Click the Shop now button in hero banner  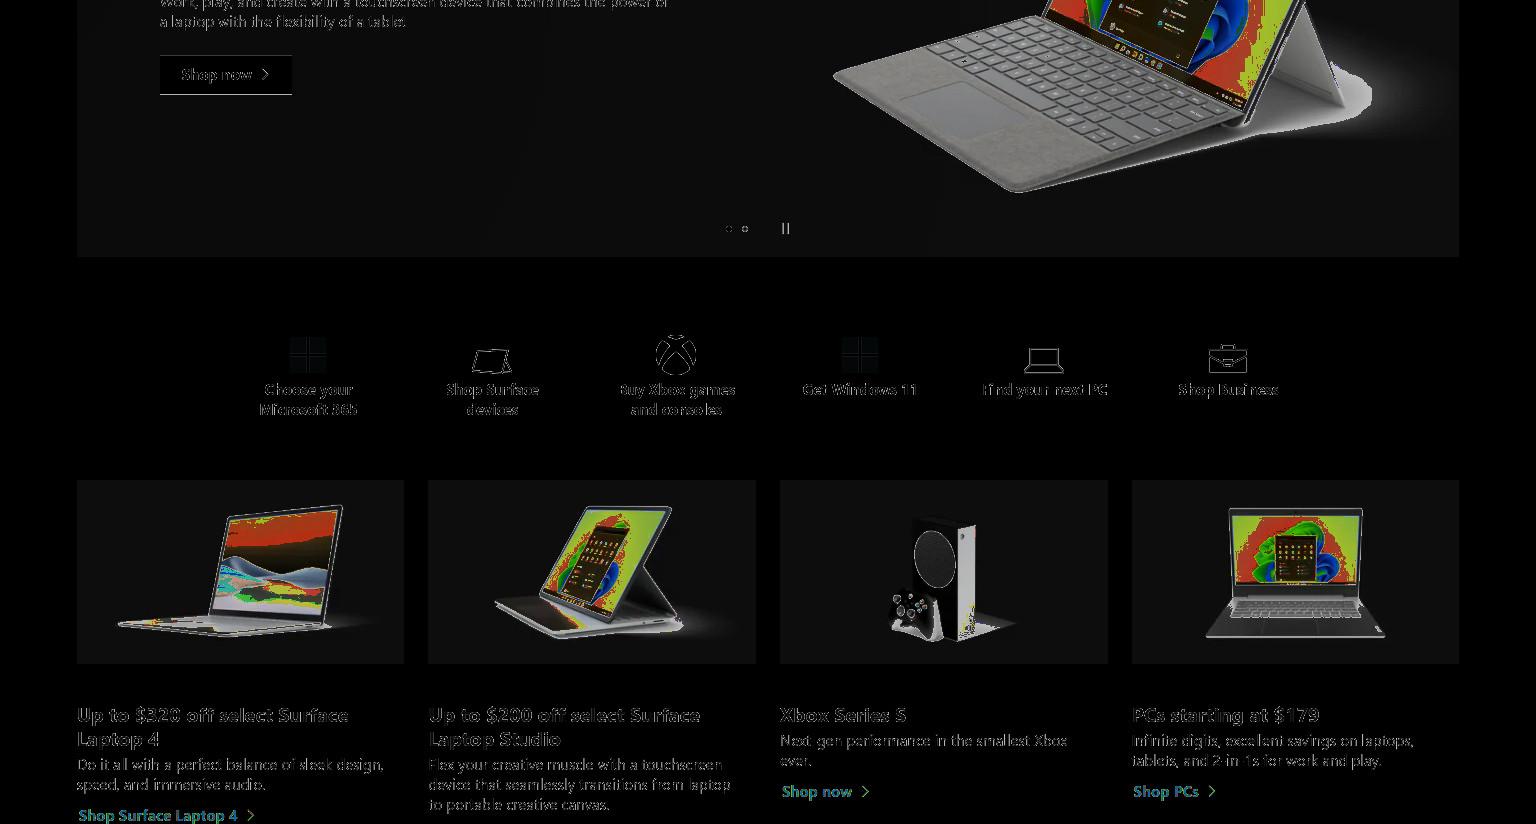coord(226,75)
